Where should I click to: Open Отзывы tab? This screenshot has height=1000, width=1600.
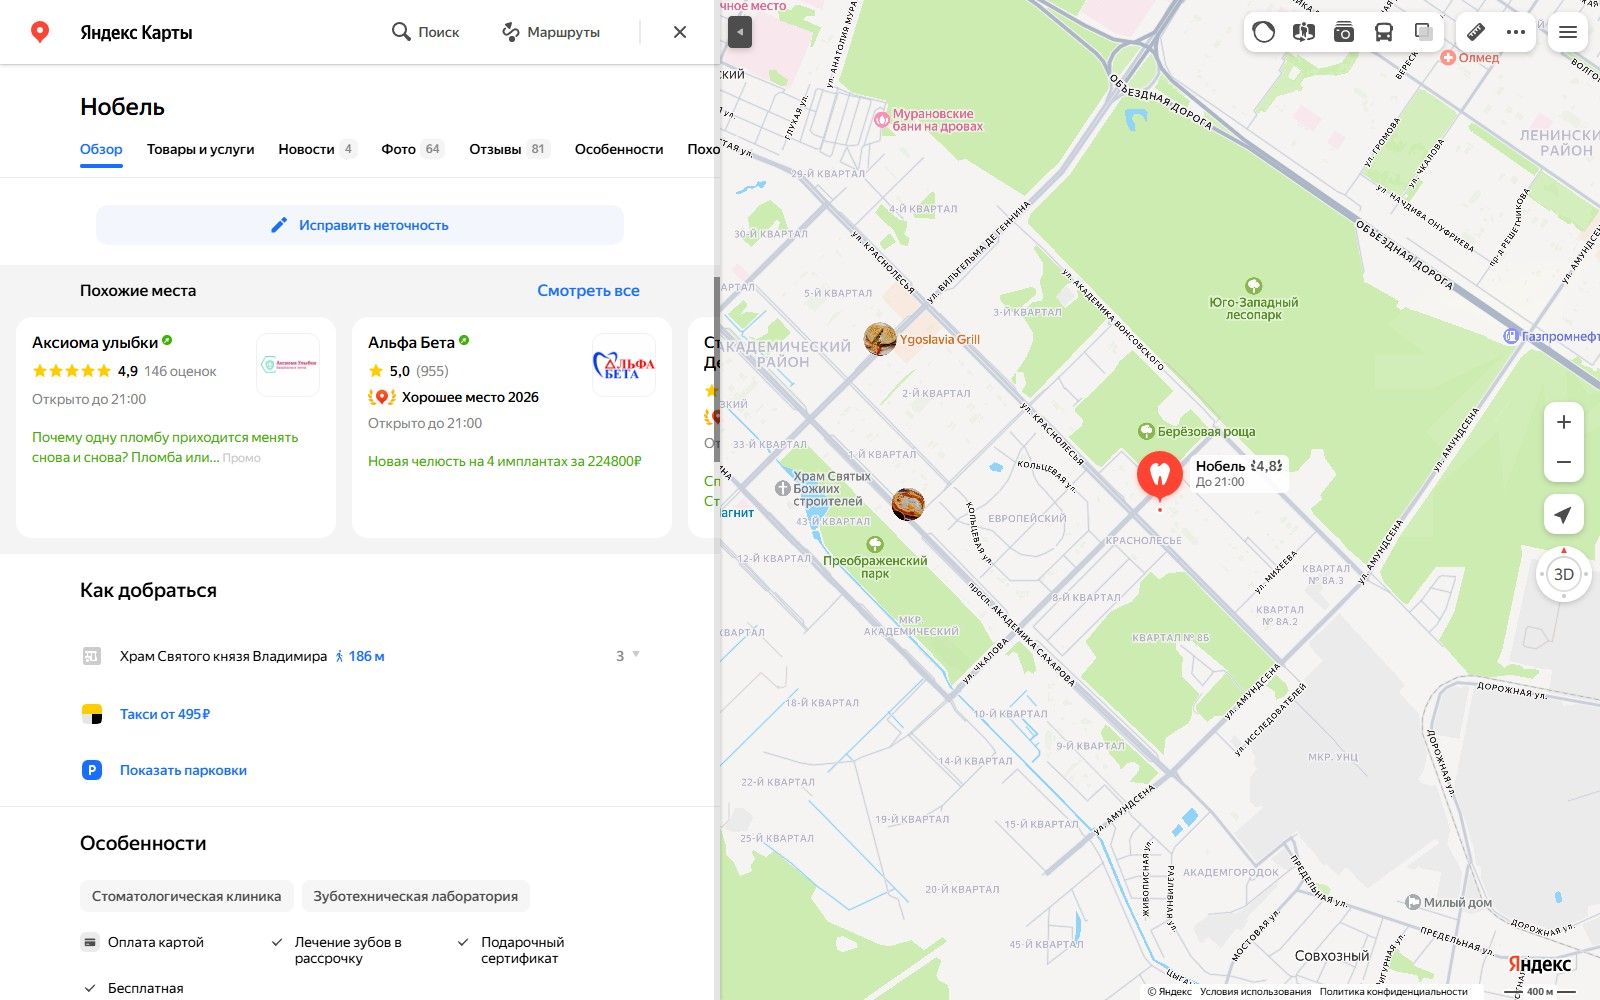tap(509, 149)
